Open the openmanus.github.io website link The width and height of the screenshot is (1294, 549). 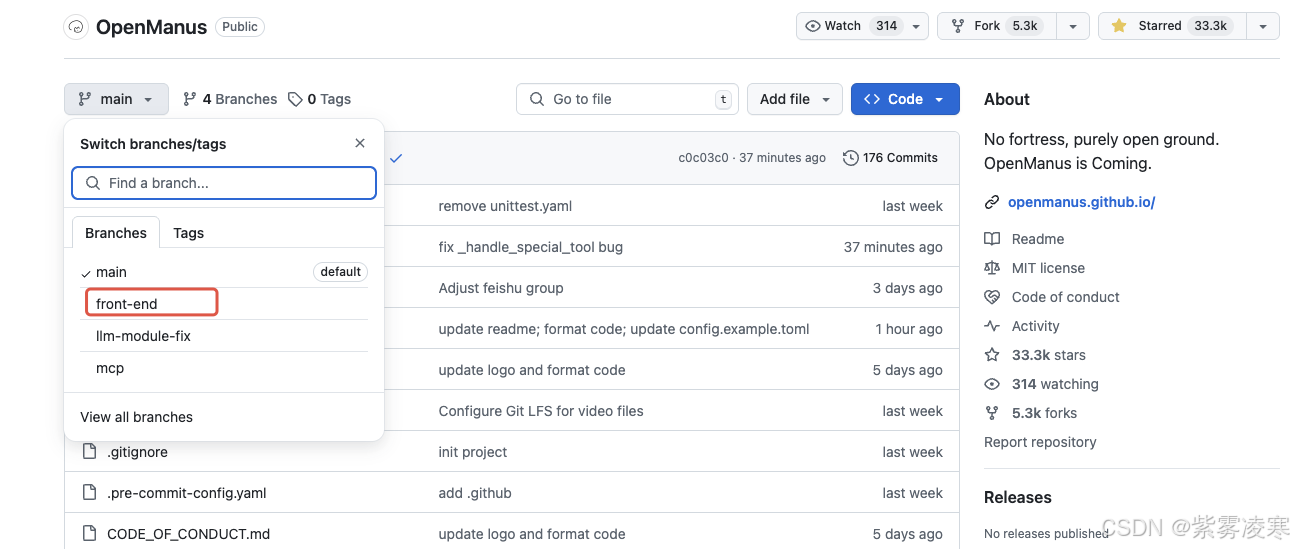point(1082,202)
